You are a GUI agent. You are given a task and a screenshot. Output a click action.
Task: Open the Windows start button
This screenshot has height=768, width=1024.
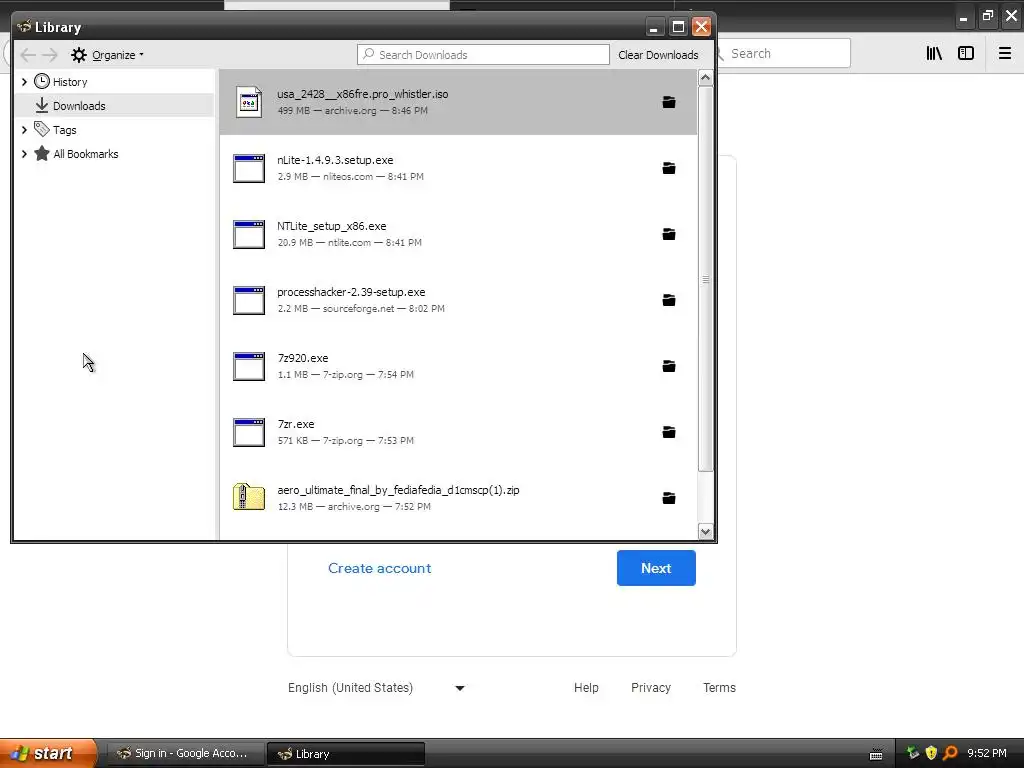(x=48, y=753)
